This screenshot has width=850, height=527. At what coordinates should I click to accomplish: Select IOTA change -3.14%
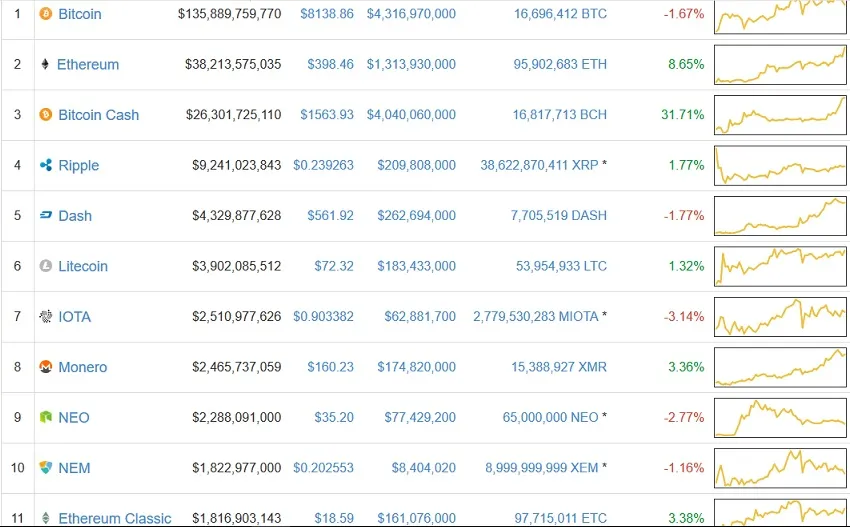(684, 316)
